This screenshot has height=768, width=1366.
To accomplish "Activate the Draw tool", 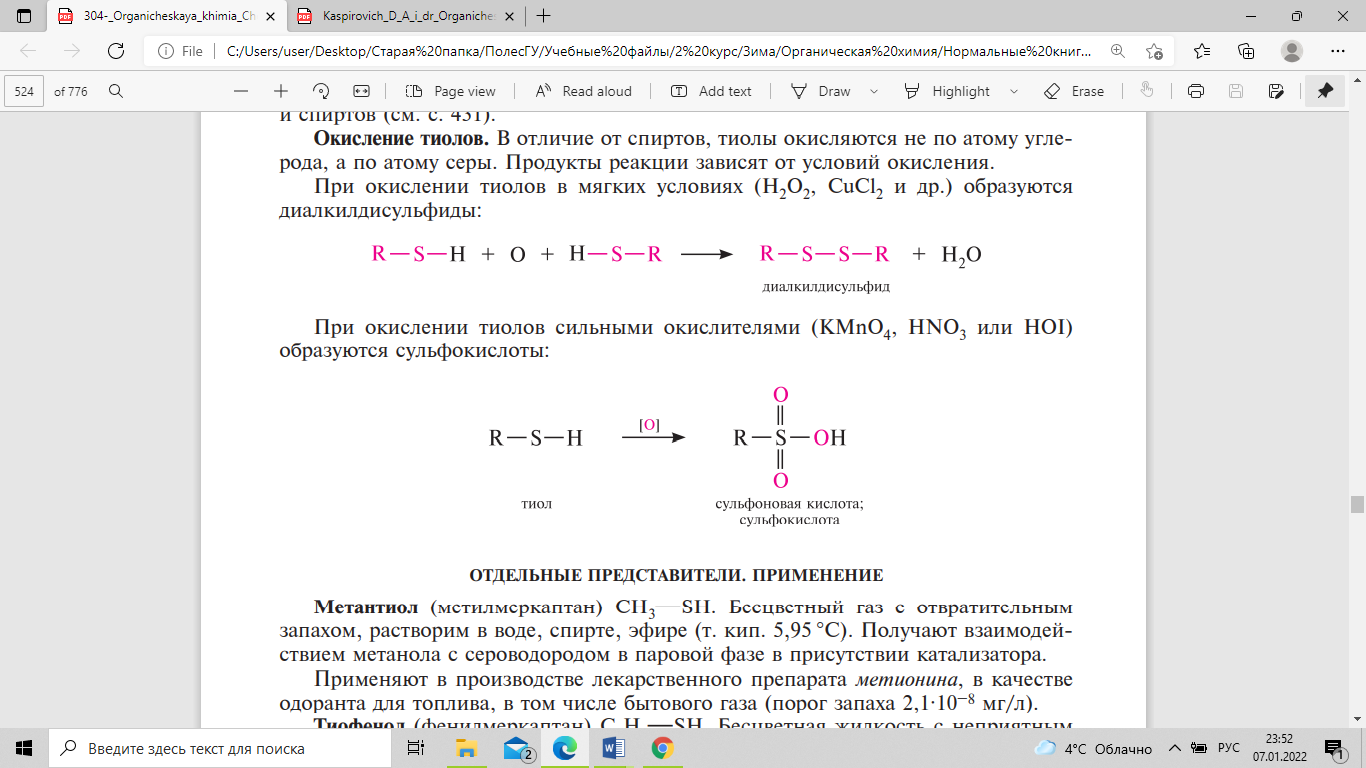I will pyautogui.click(x=821, y=91).
